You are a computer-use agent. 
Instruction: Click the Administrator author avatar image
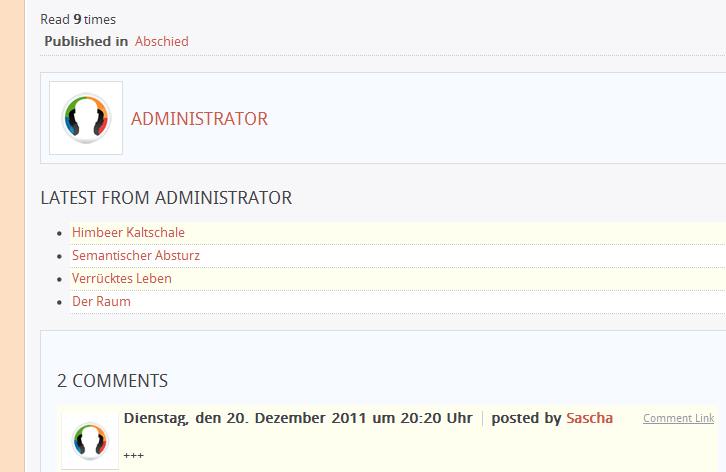(86, 118)
